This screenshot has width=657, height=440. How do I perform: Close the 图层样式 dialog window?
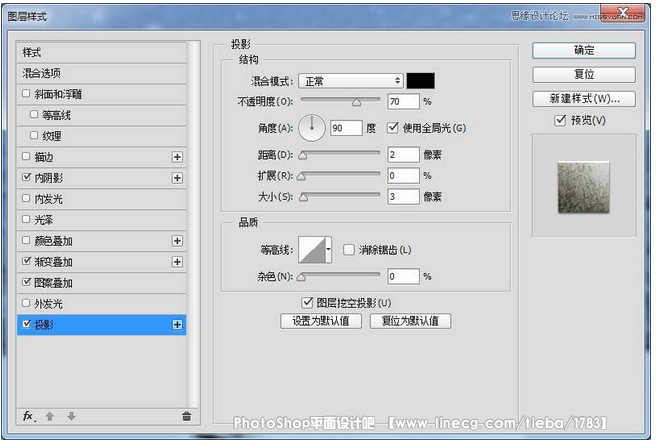(623, 13)
